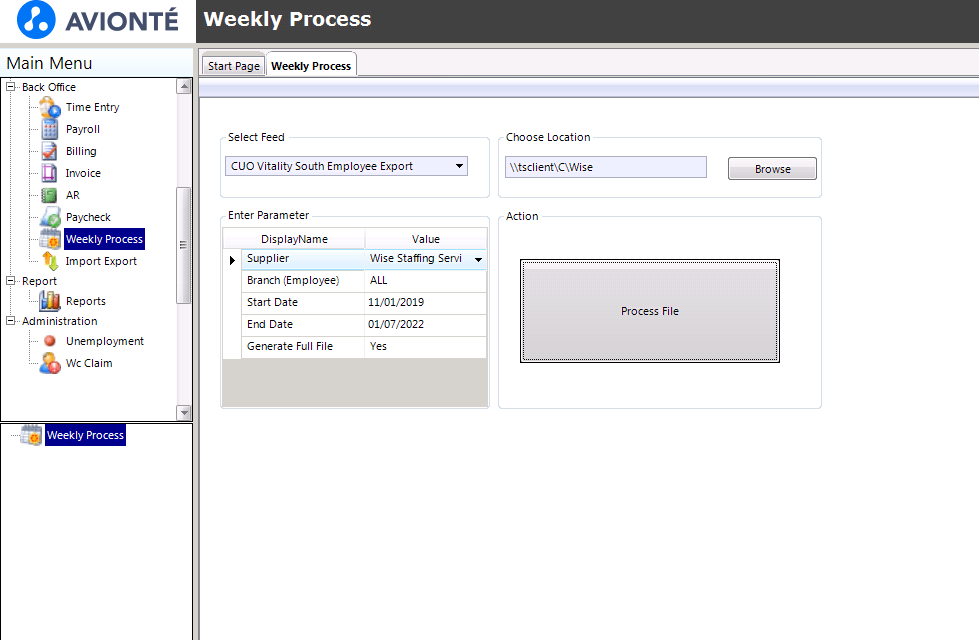979x640 pixels.
Task: Collapse the Back Office tree node
Action: pyautogui.click(x=11, y=87)
